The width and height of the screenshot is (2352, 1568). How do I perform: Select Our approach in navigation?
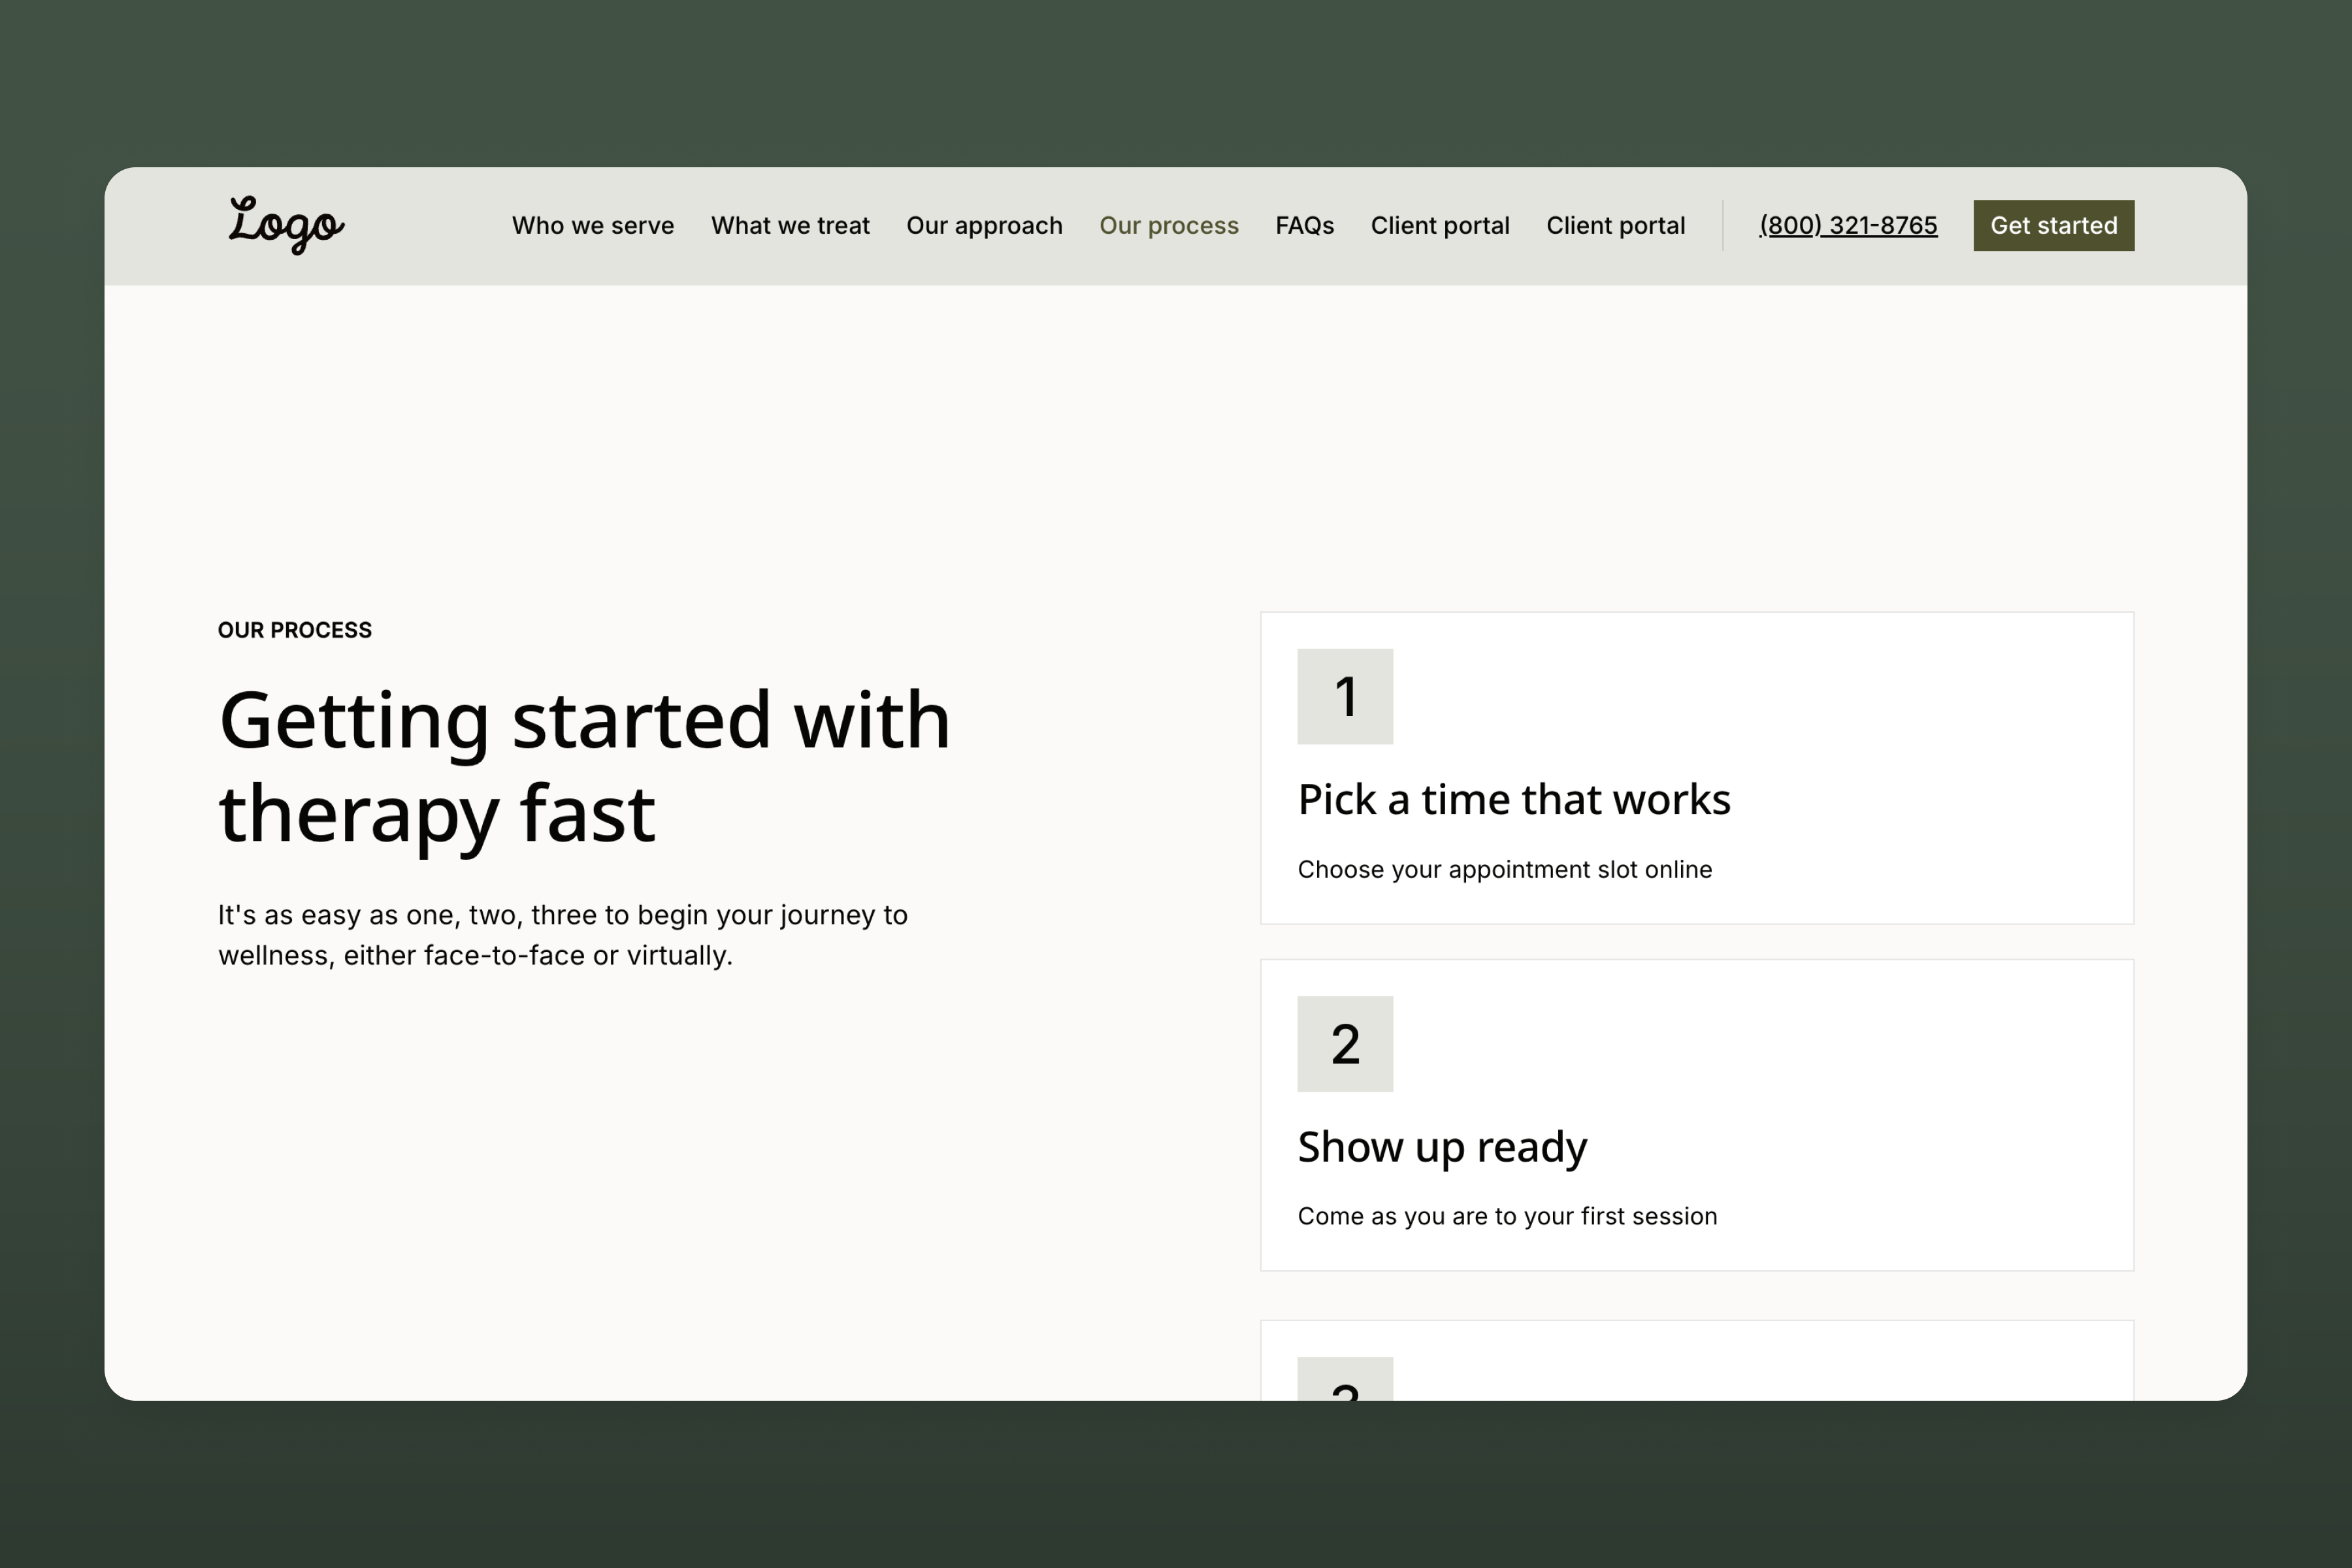pos(984,226)
